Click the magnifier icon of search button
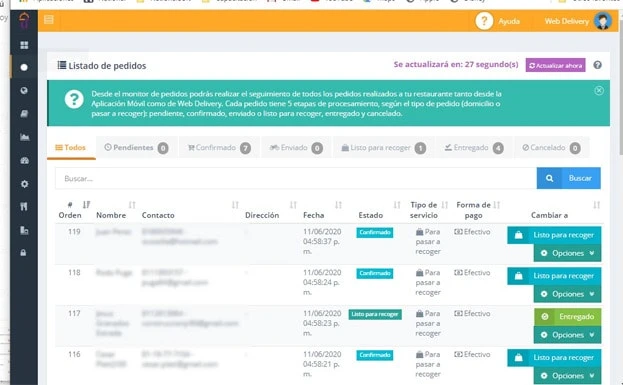 click(549, 178)
